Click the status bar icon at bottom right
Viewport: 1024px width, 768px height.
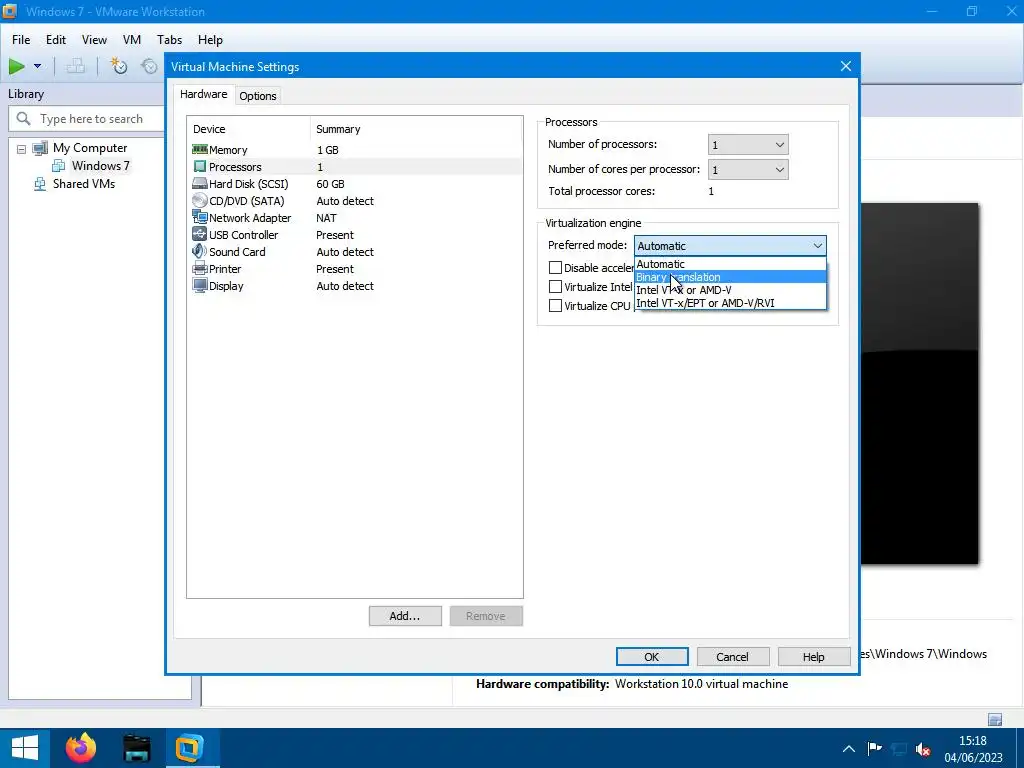[995, 720]
